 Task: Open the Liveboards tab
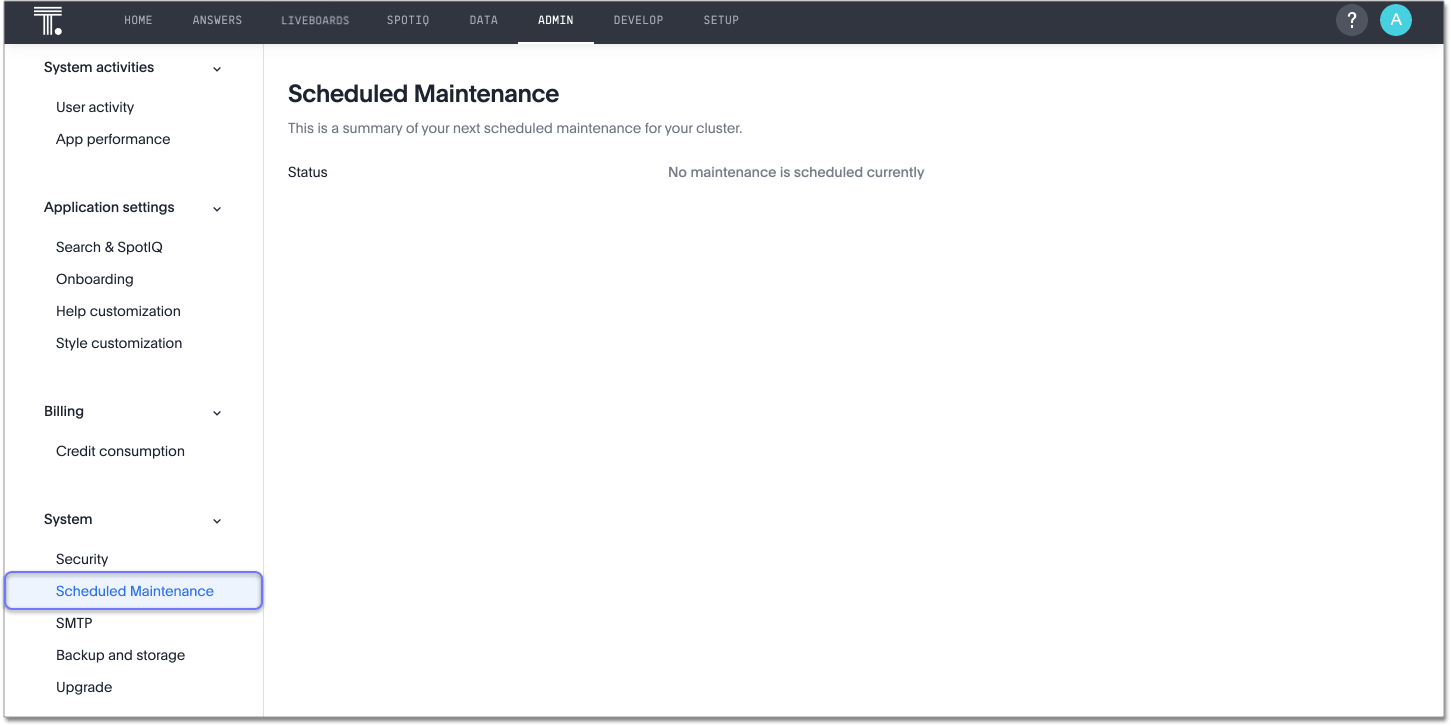(x=315, y=21)
